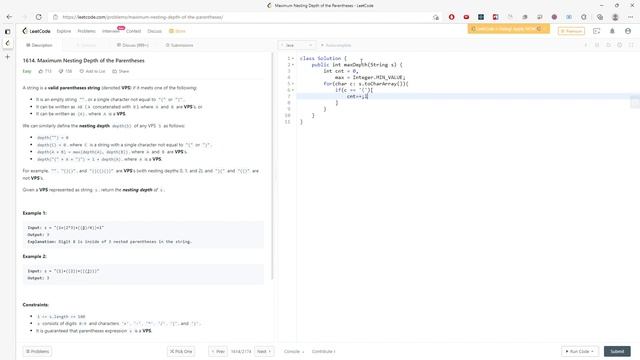
Task: Open LeetCode user account avatar
Action: click(x=628, y=31)
